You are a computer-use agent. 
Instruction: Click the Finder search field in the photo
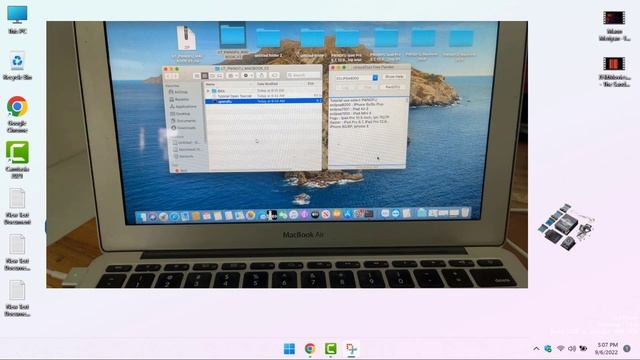coord(303,75)
